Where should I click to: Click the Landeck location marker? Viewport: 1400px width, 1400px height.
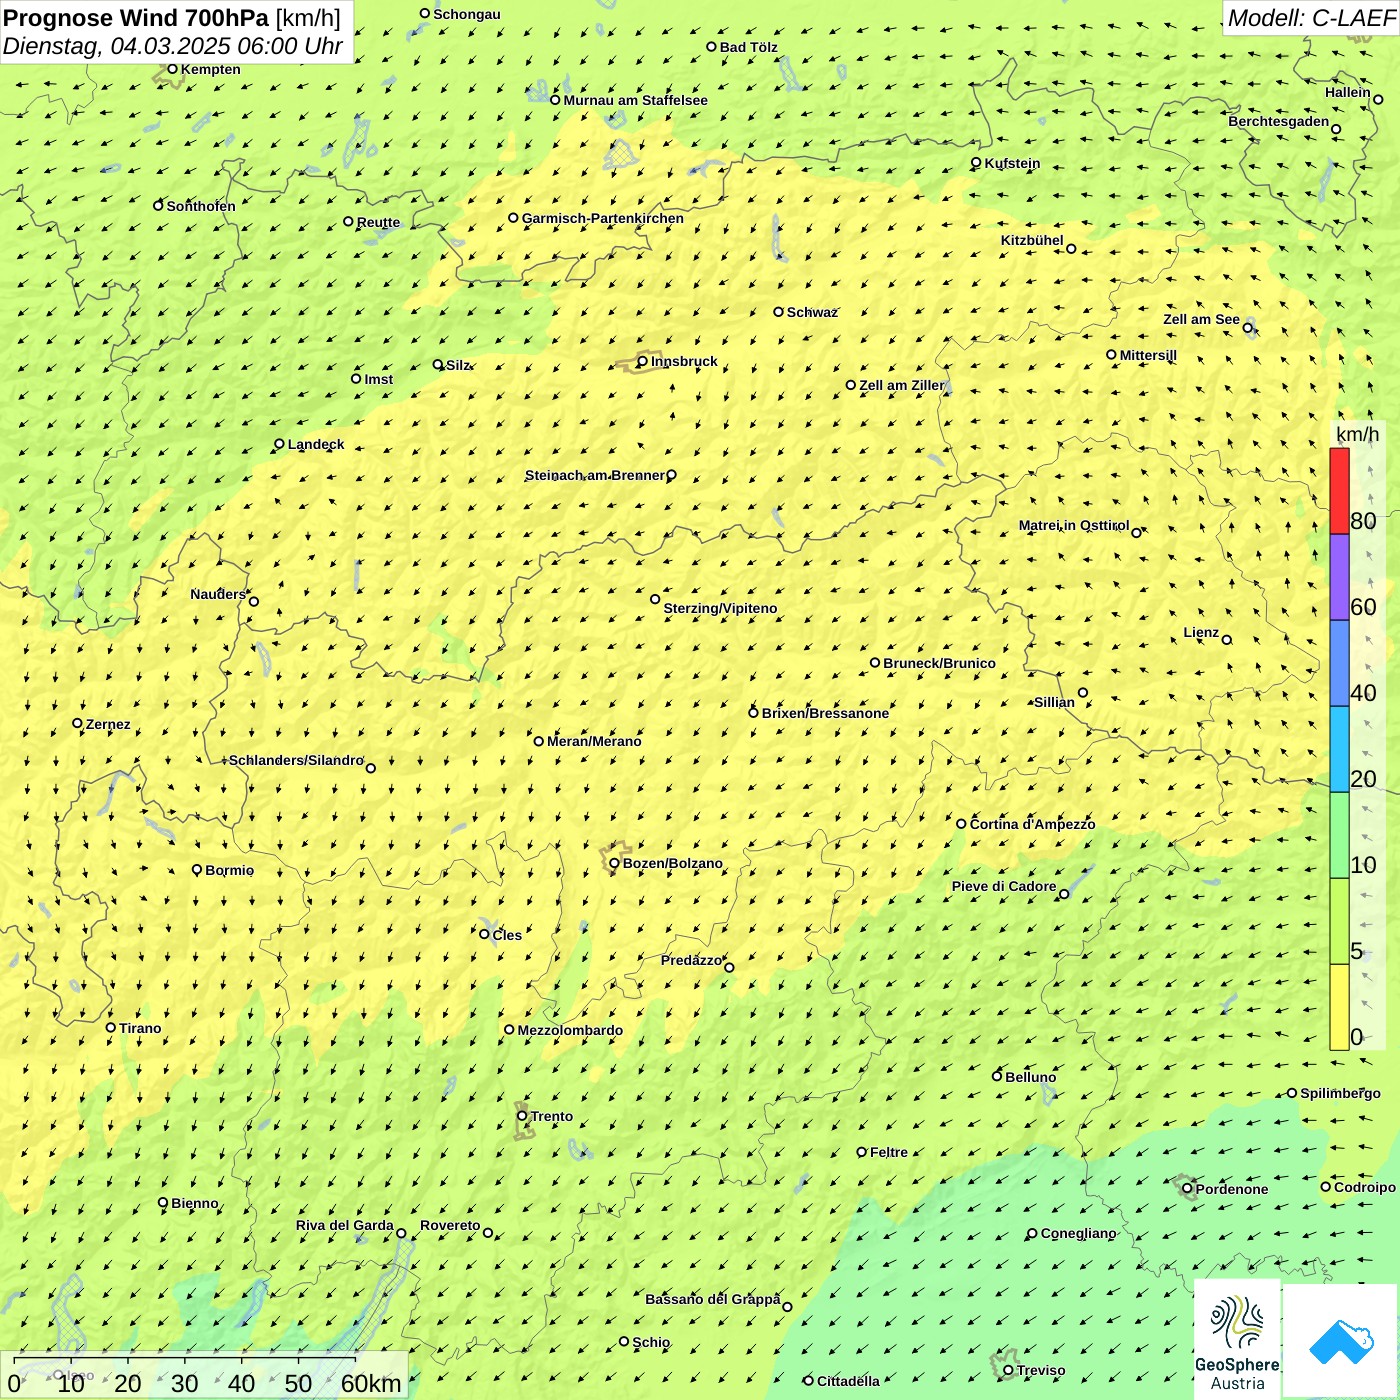click(279, 444)
